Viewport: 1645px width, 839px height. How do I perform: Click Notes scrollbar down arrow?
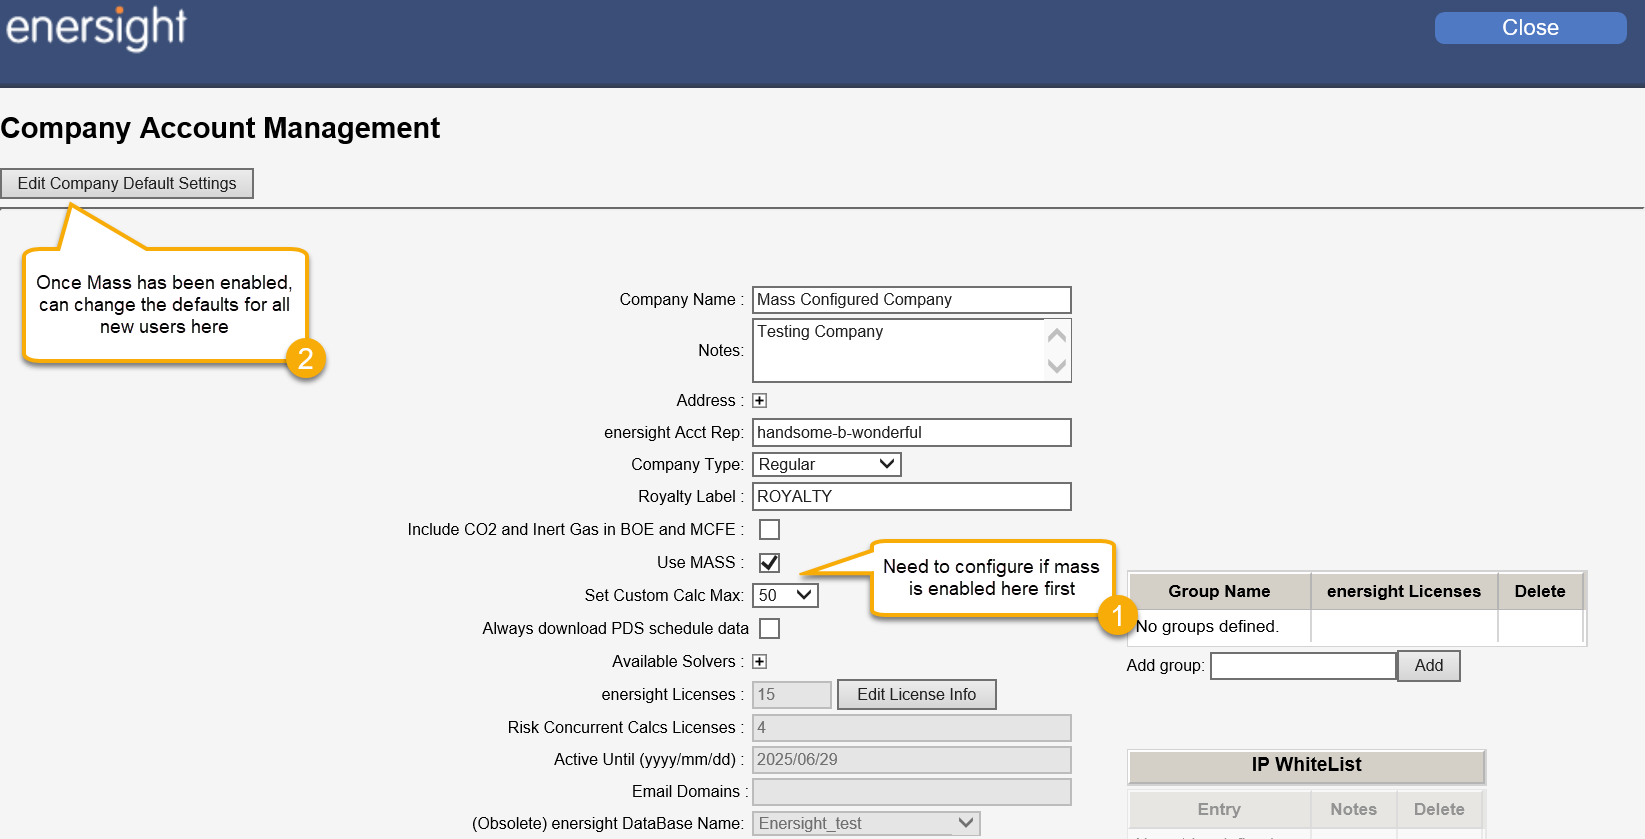coord(1057,366)
